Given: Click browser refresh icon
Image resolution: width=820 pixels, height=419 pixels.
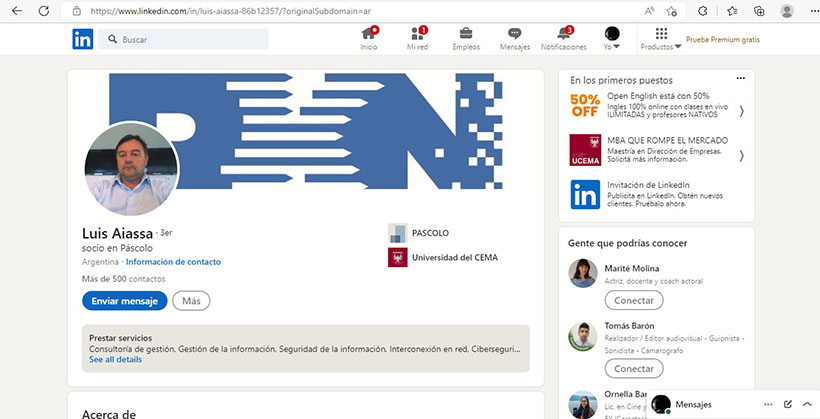Looking at the screenshot, I should pyautogui.click(x=45, y=10).
